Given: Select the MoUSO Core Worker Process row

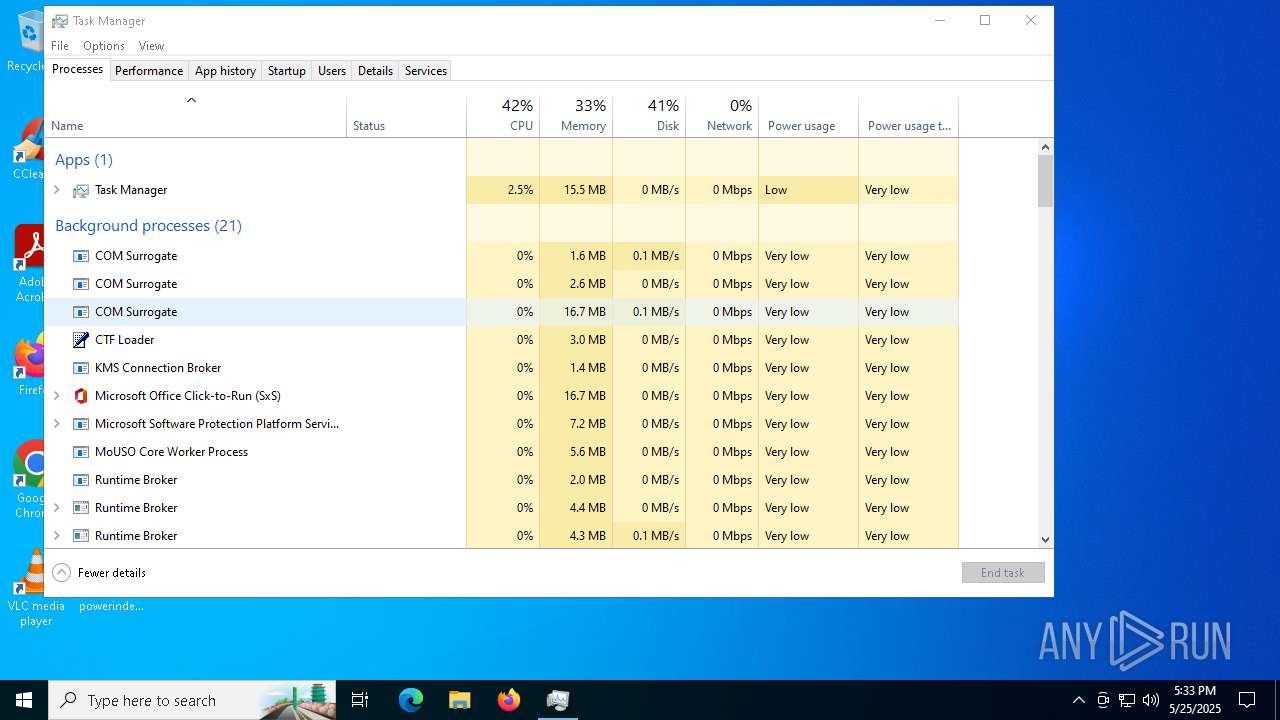Looking at the screenshot, I should (502, 452).
